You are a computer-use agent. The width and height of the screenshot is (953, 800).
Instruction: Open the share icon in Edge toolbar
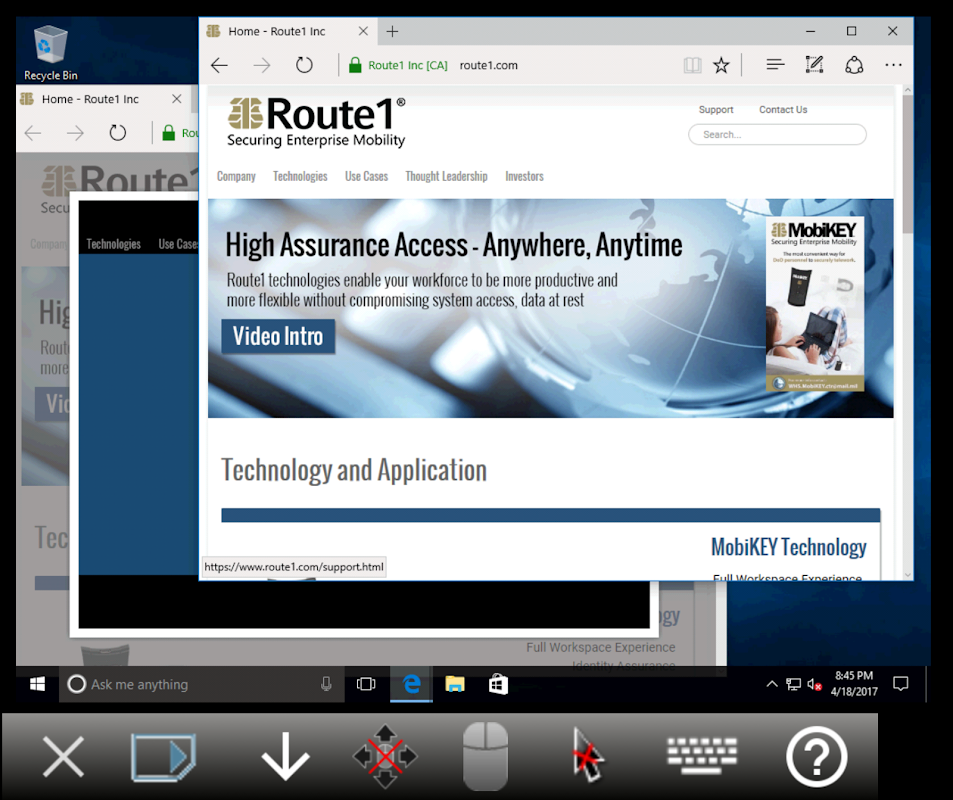coord(854,64)
